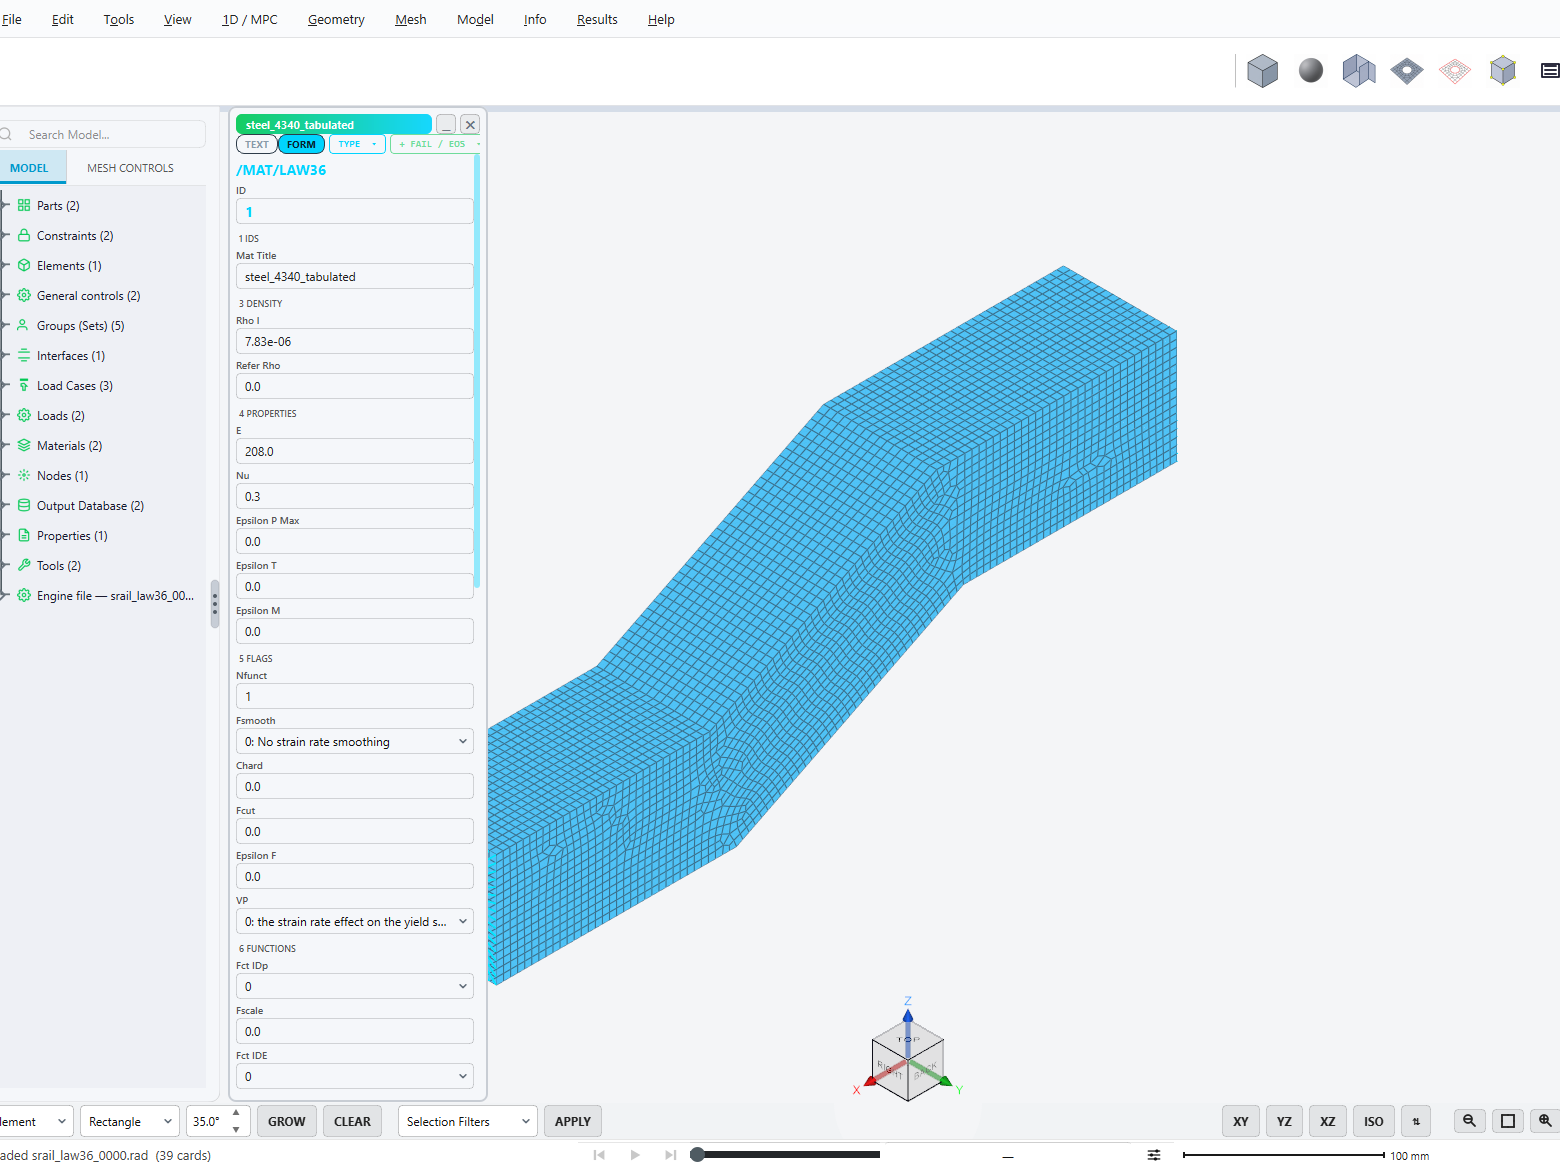Open the TYPE dropdown

[x=357, y=144]
